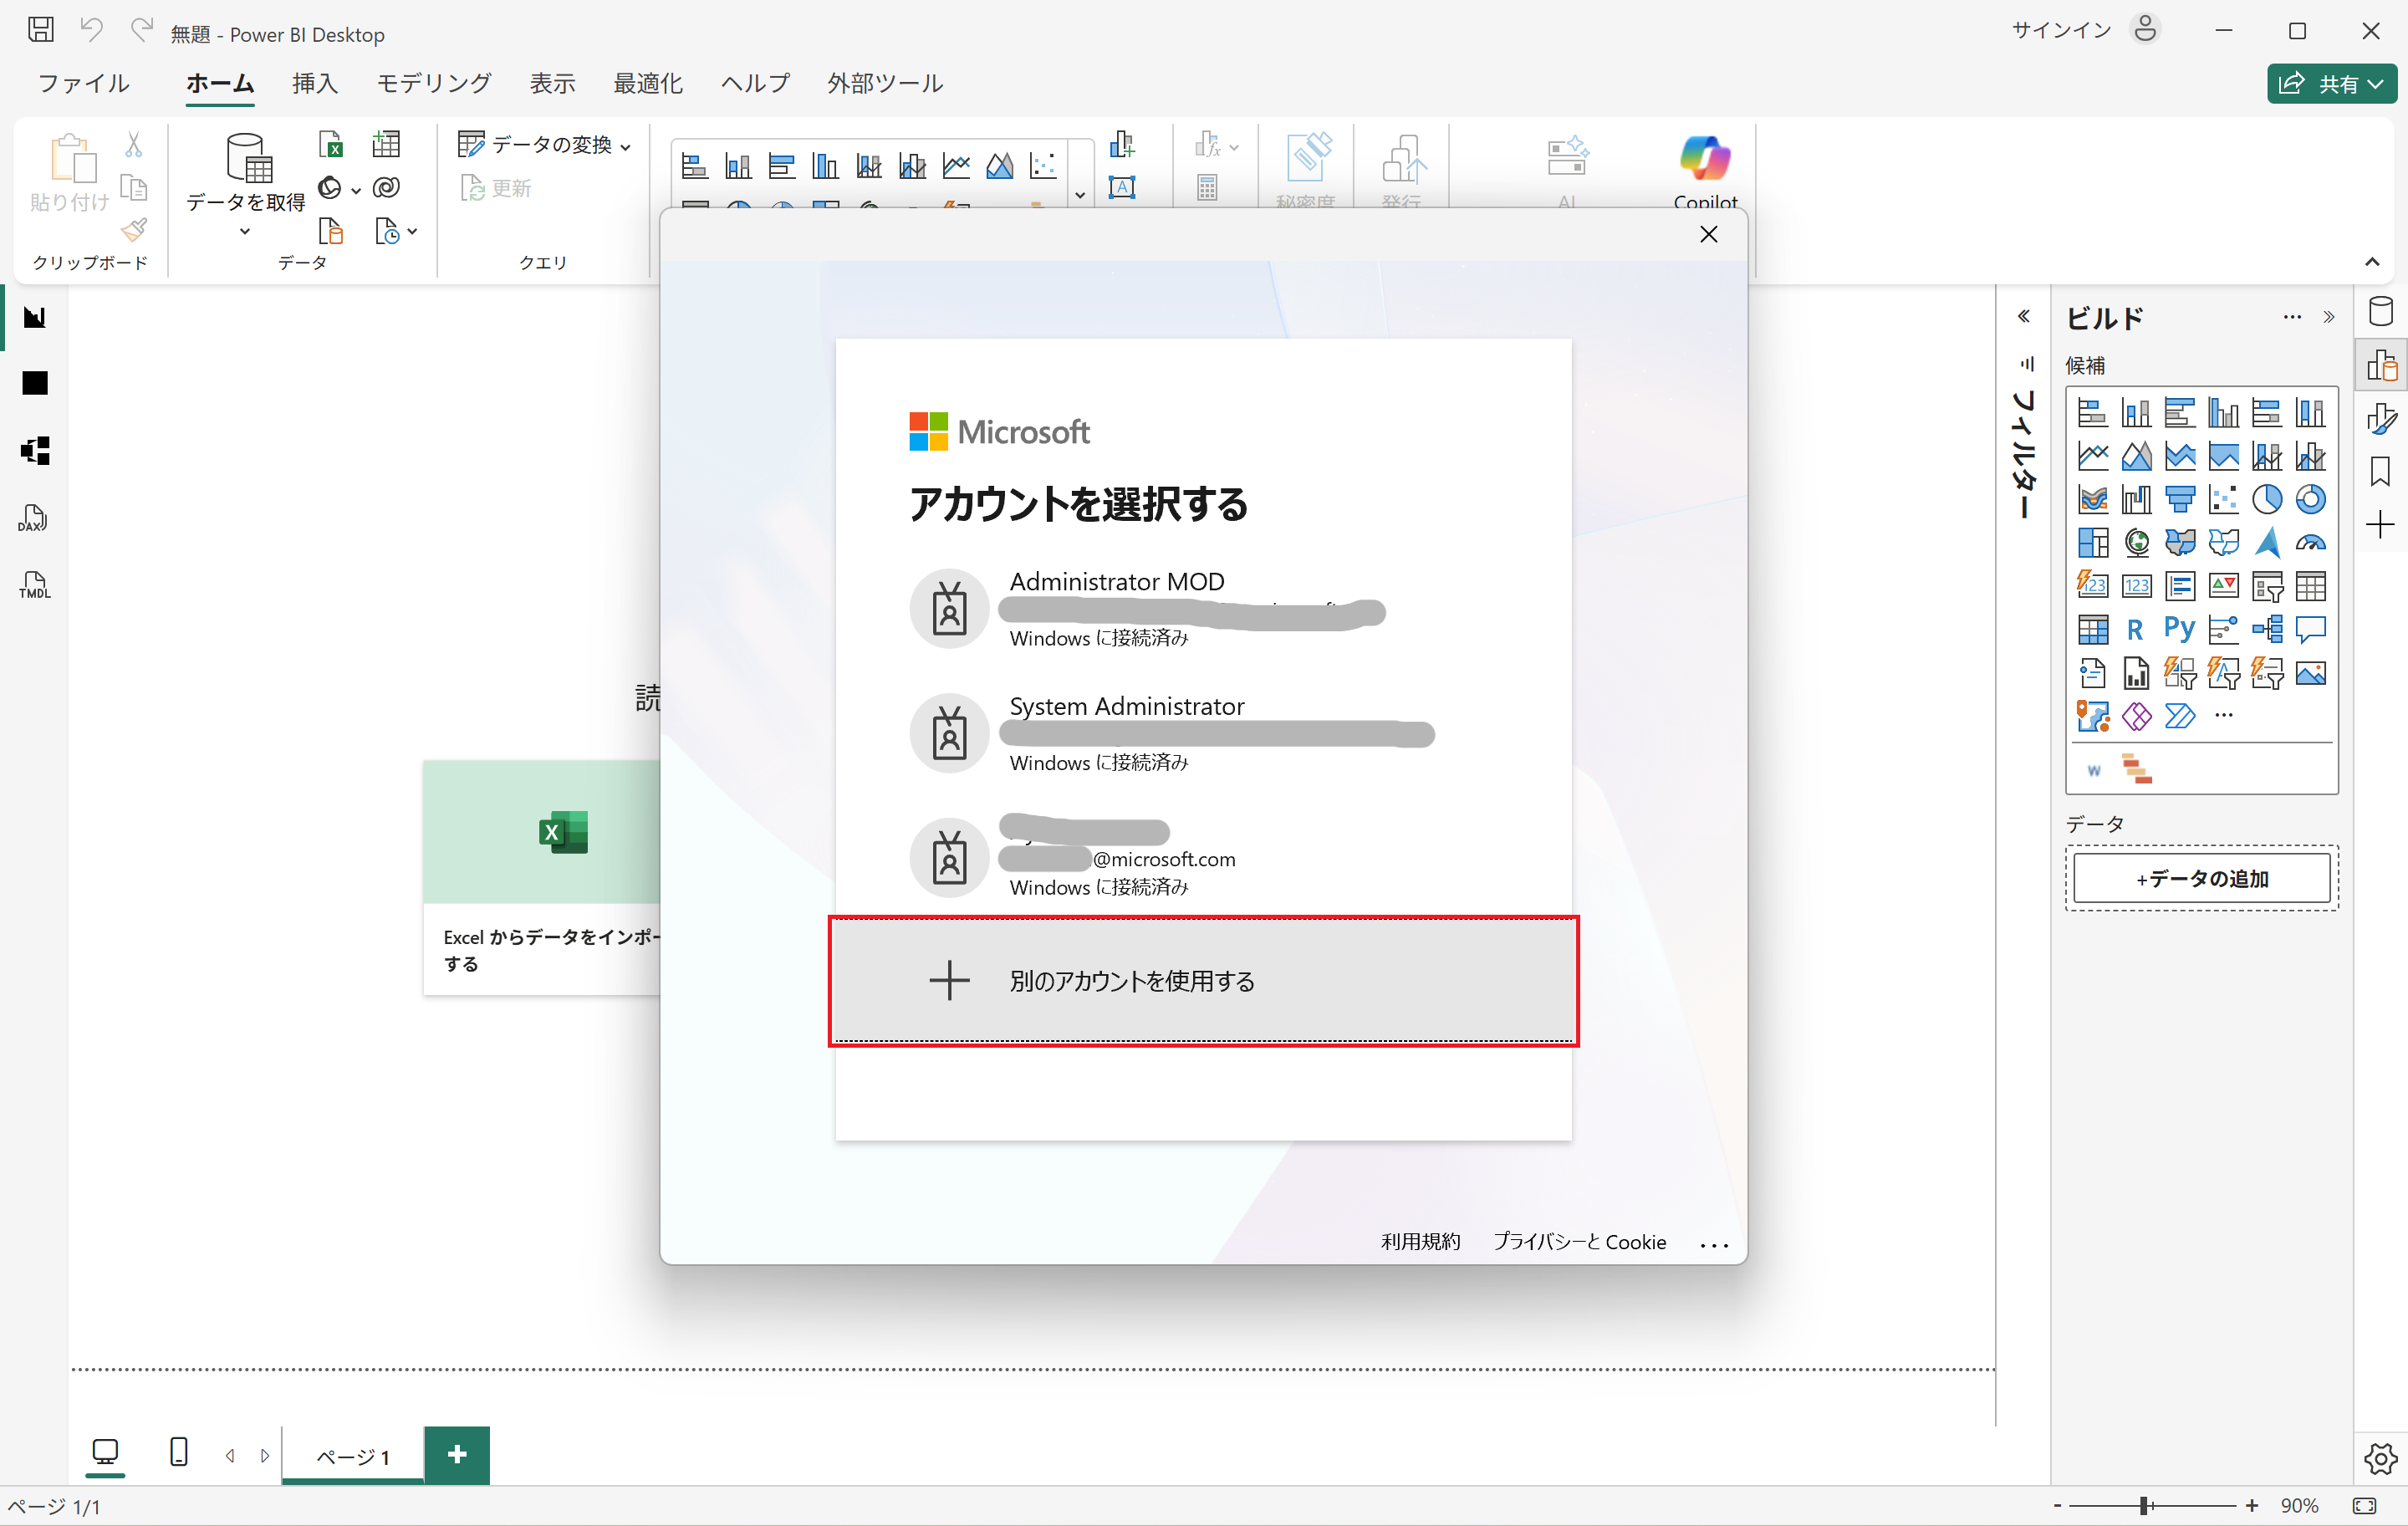Select the Python visual icon
The height and width of the screenshot is (1526, 2408).
coord(2179,629)
